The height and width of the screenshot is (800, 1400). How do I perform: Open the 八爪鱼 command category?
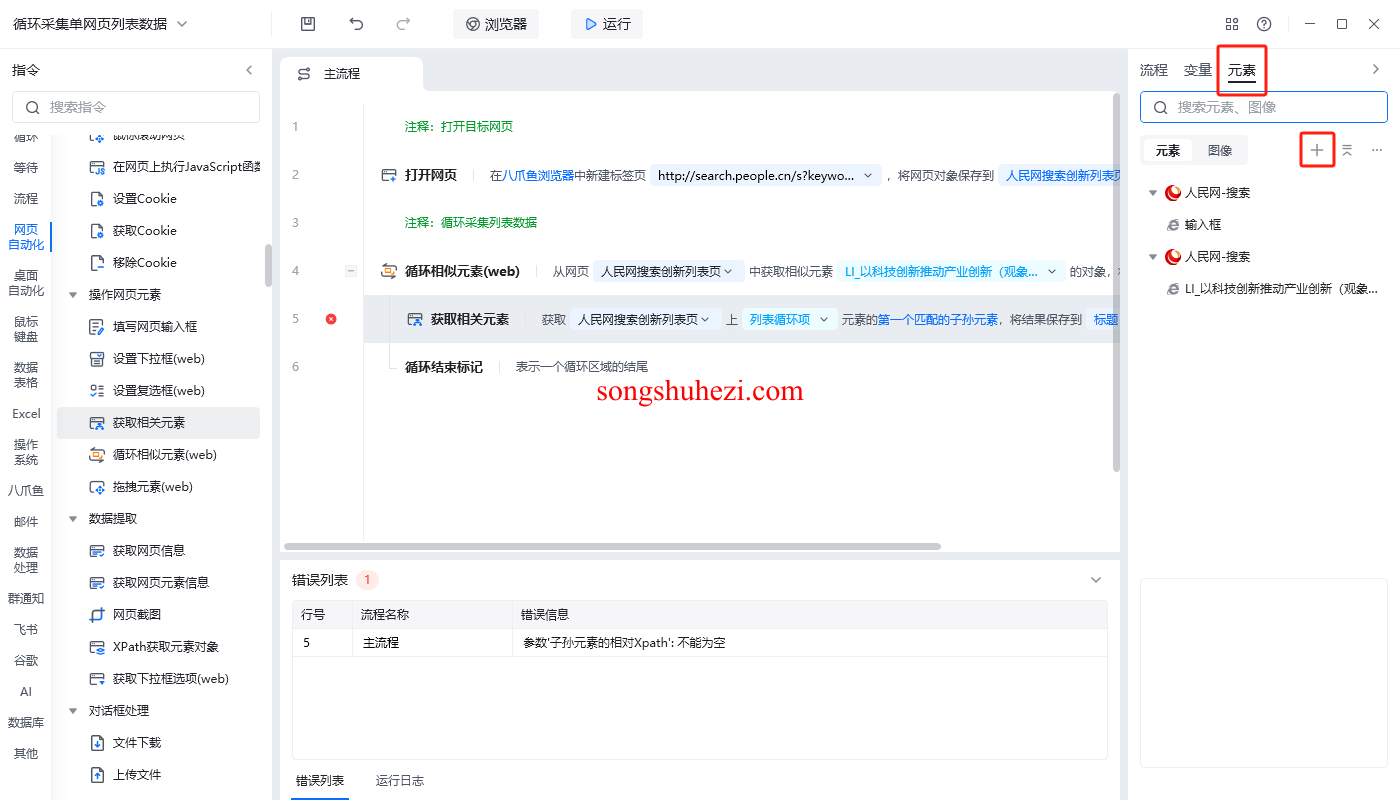(x=26, y=490)
